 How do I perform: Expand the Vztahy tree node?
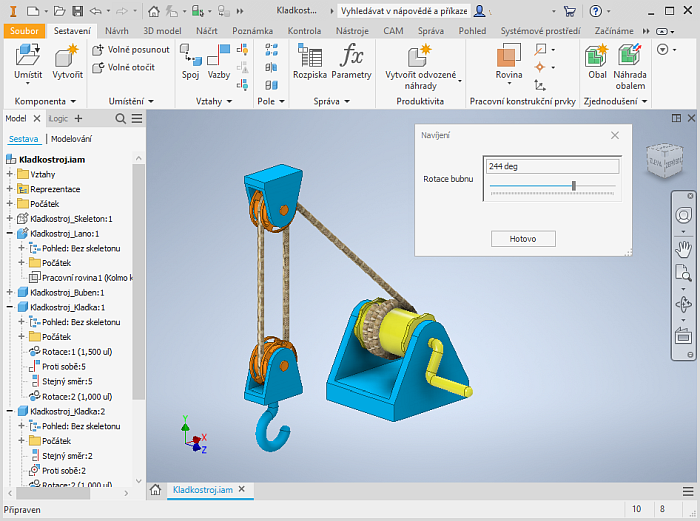pyautogui.click(x=10, y=174)
